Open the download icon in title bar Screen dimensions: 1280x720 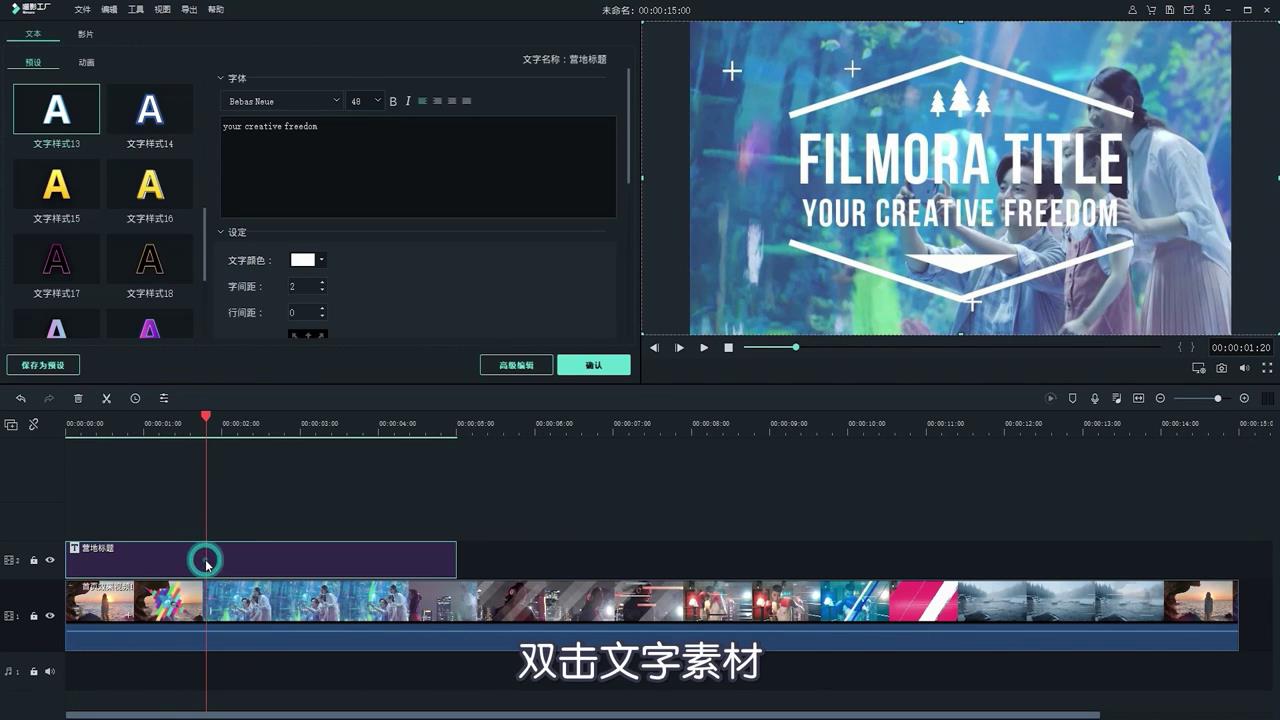tap(1208, 9)
